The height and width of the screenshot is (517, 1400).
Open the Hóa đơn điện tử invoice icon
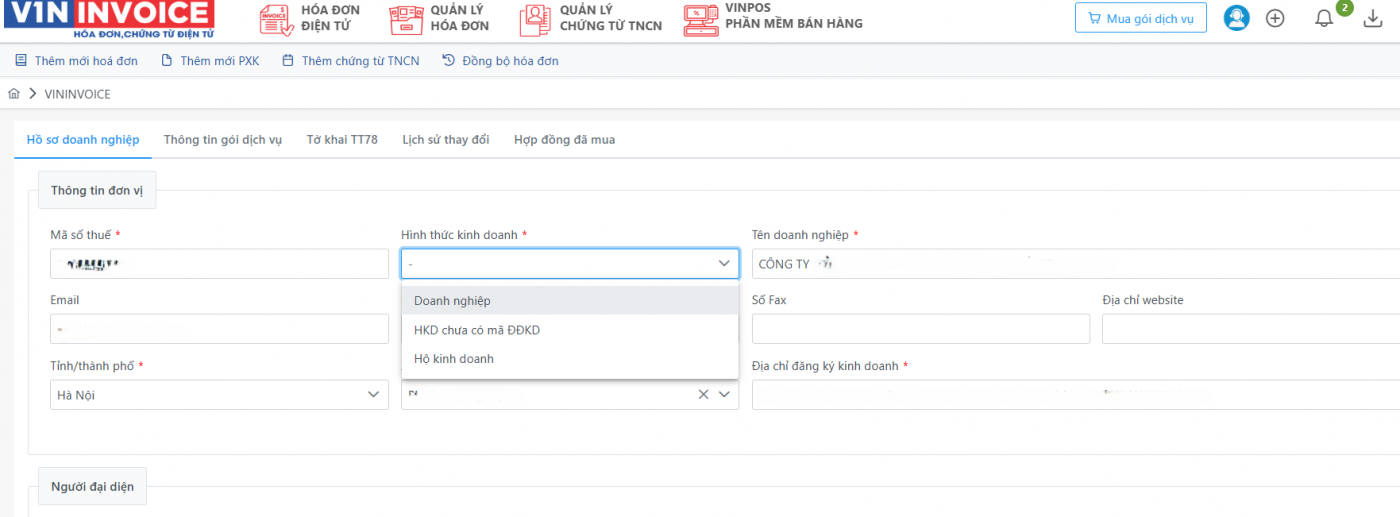tap(276, 20)
